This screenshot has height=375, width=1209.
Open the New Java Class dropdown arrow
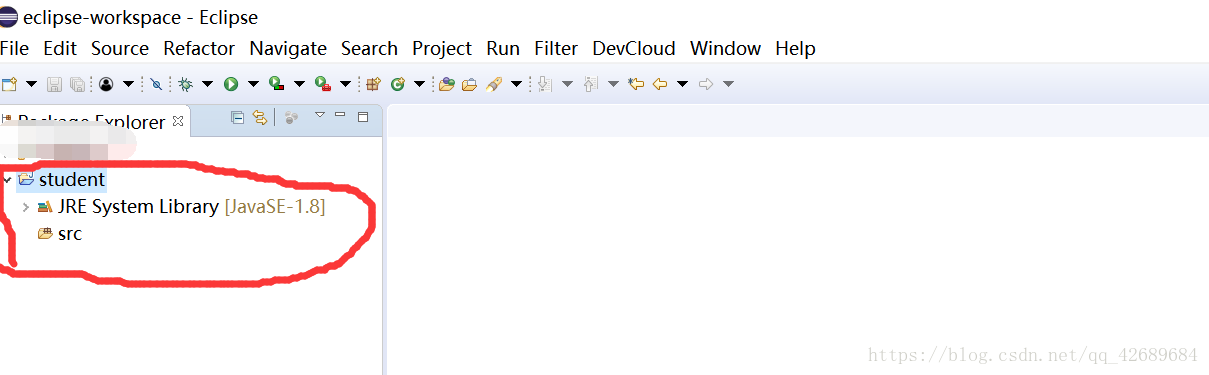coord(419,84)
